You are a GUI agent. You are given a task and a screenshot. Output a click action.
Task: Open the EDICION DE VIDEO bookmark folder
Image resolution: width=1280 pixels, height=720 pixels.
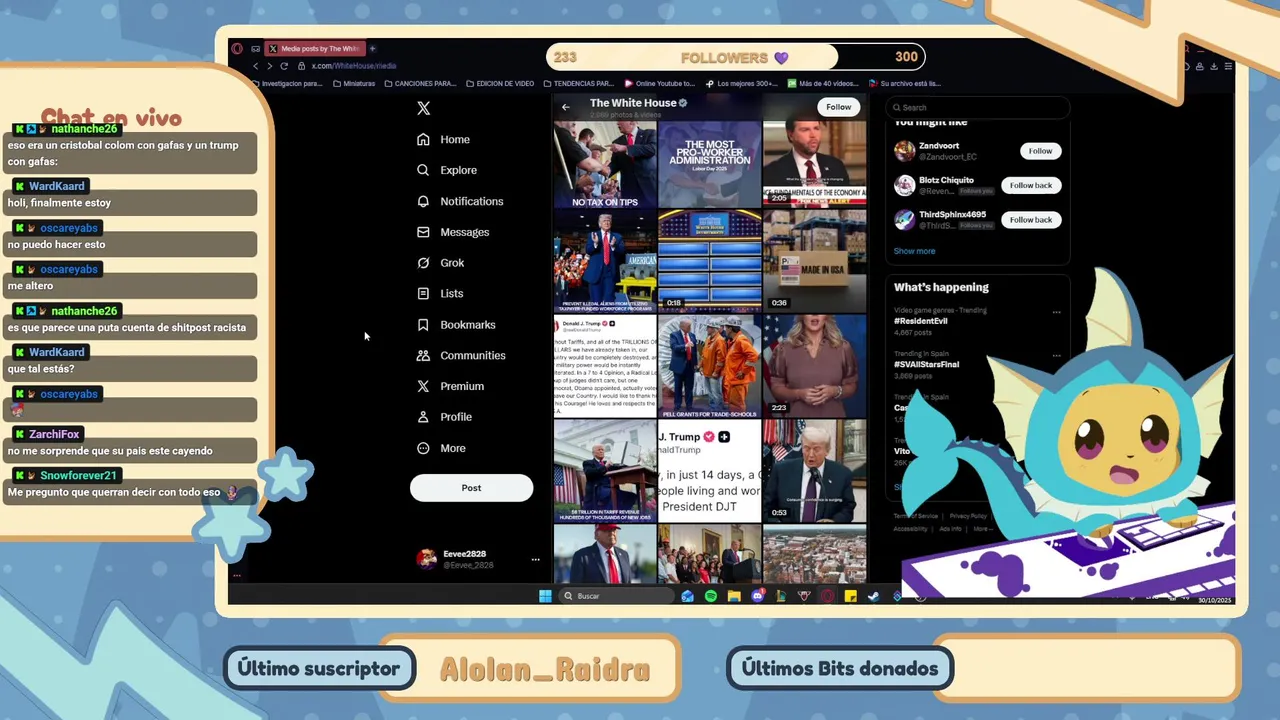point(499,84)
